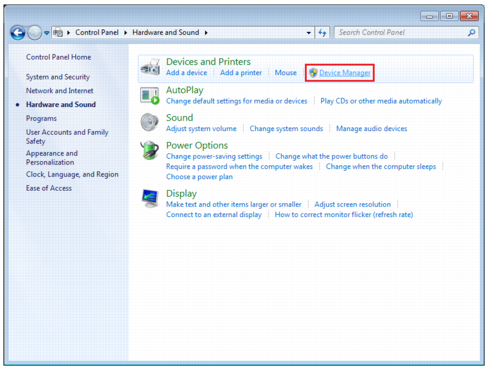The height and width of the screenshot is (367, 486).
Task: Open Programs category in sidebar
Action: pos(41,118)
